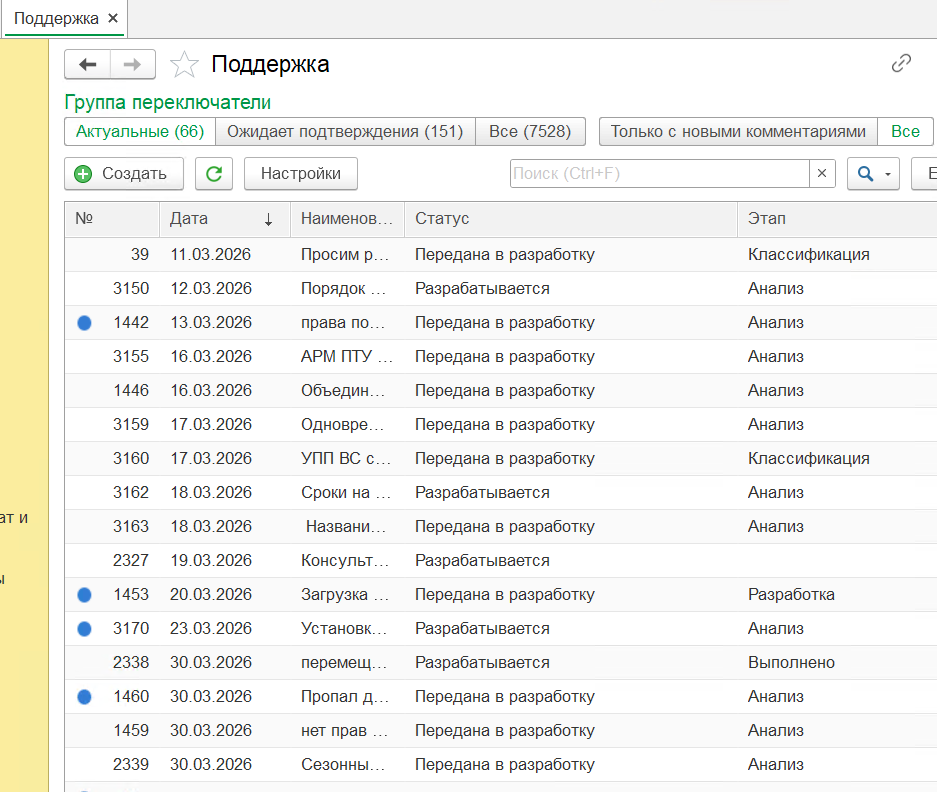Clear the search field with X
Image resolution: width=937 pixels, height=792 pixels.
pos(822,173)
